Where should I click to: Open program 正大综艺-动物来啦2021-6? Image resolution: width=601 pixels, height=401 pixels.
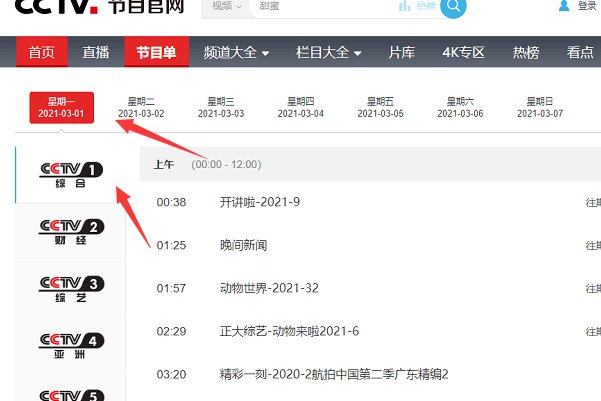pos(289,331)
